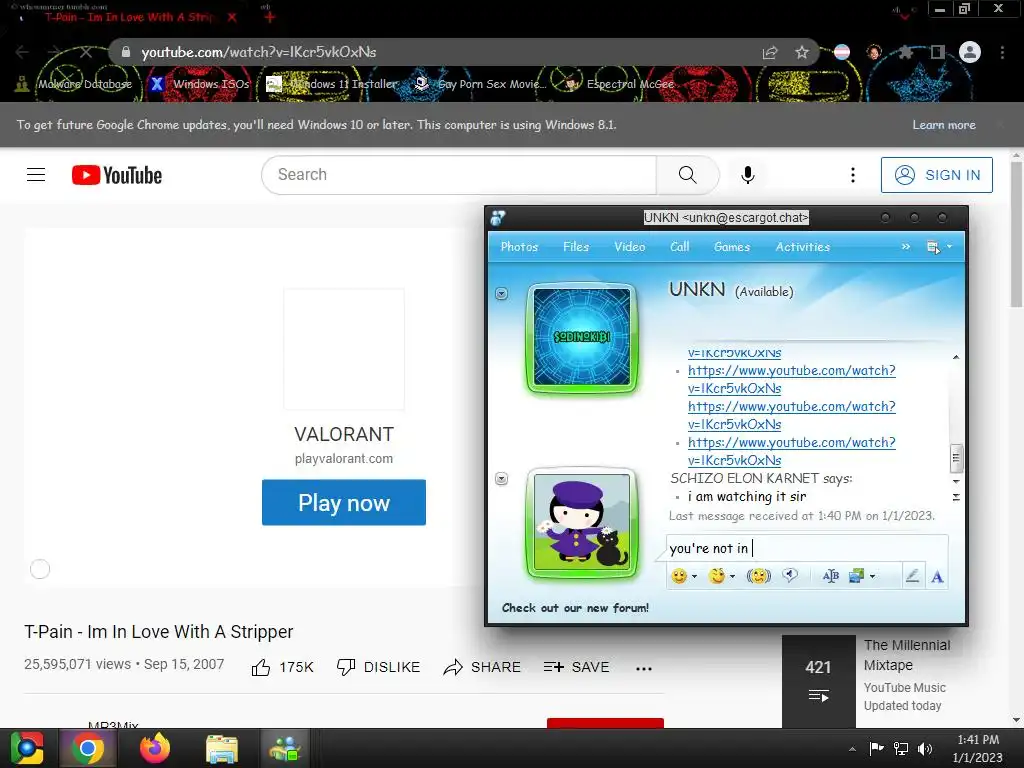Click the YouTube search magnifier button

click(x=688, y=174)
